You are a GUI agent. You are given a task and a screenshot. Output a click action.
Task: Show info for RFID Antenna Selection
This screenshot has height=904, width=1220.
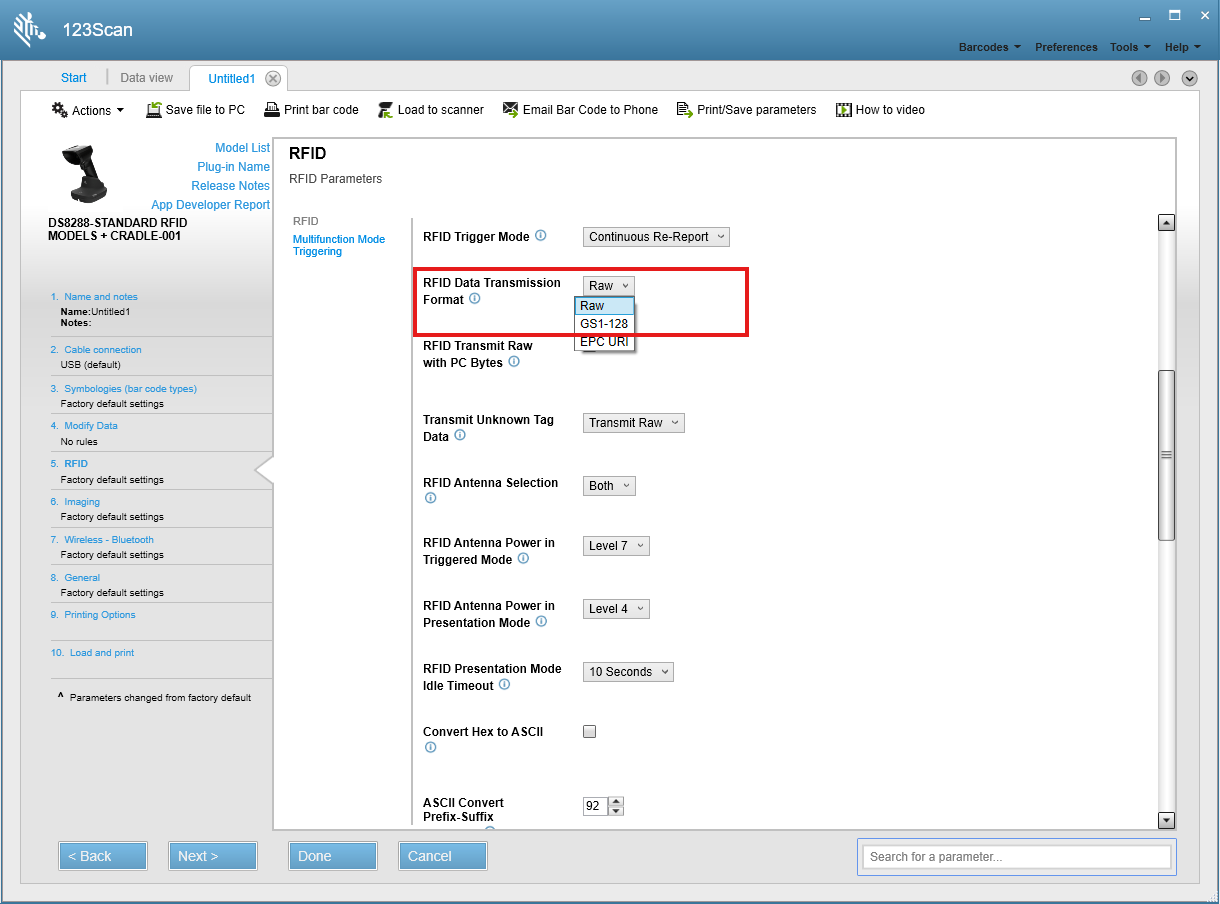point(430,499)
